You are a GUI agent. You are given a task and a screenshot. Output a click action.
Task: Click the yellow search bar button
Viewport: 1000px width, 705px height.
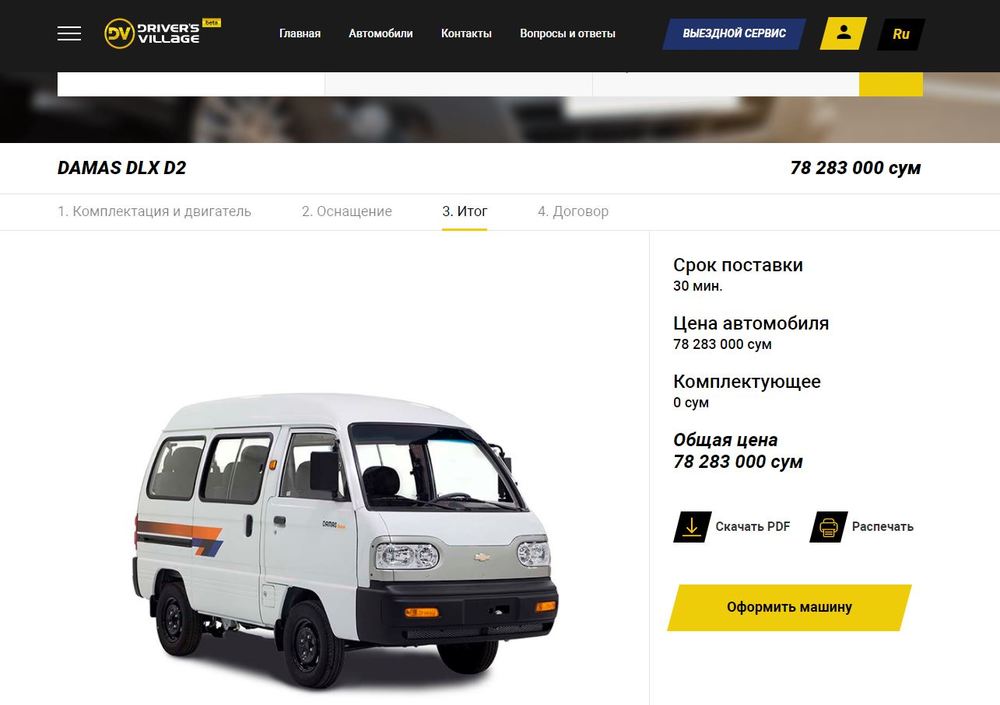(891, 84)
